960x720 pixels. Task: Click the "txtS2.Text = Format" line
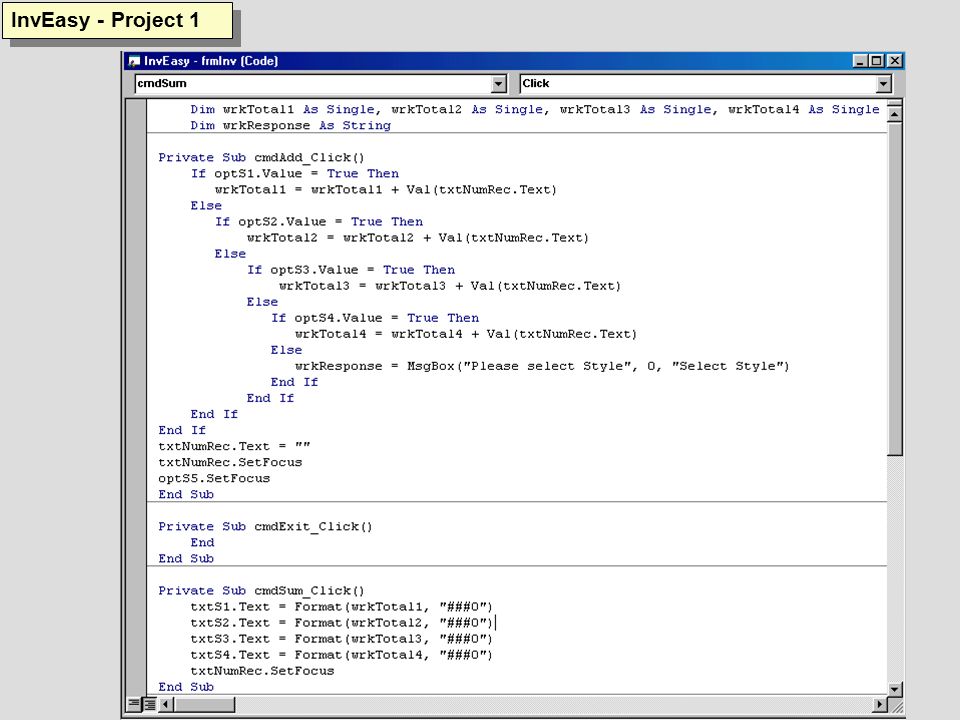pyautogui.click(x=342, y=623)
